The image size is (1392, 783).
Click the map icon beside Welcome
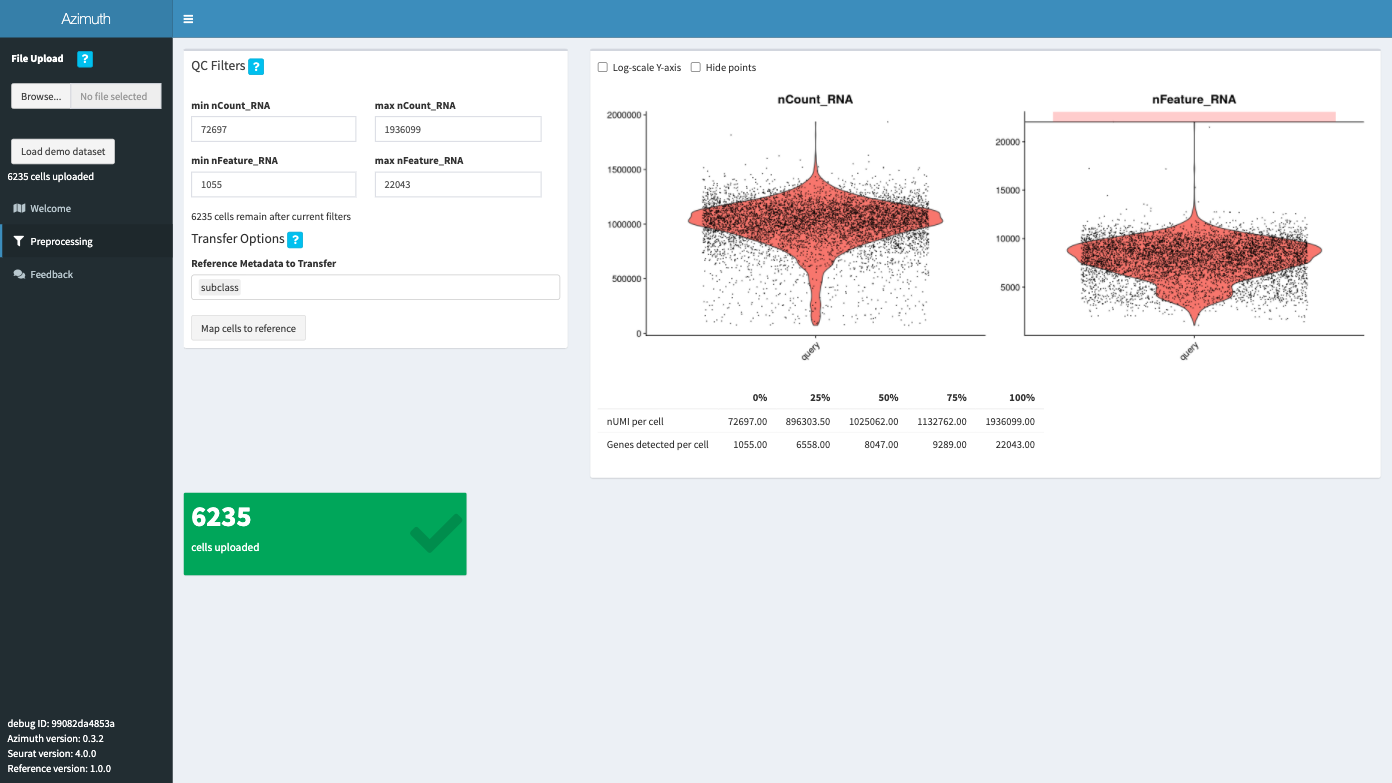click(x=18, y=208)
